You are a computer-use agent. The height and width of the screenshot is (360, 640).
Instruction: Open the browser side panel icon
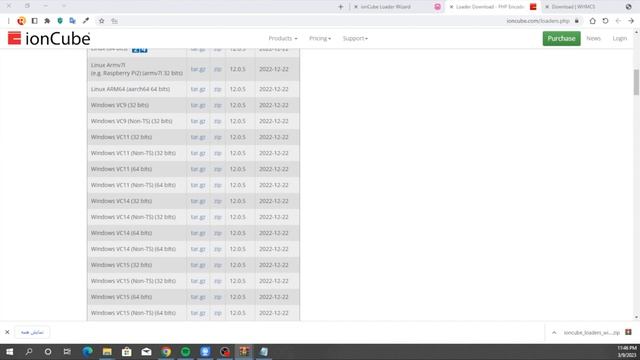click(34, 21)
